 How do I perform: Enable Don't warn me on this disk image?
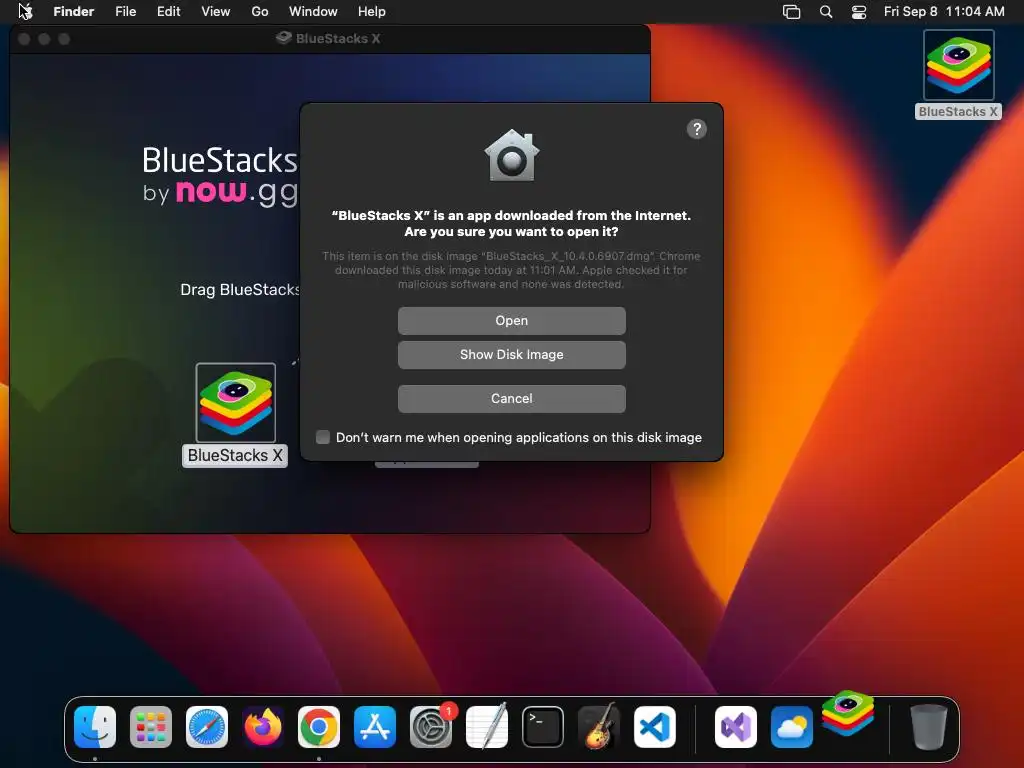(323, 437)
